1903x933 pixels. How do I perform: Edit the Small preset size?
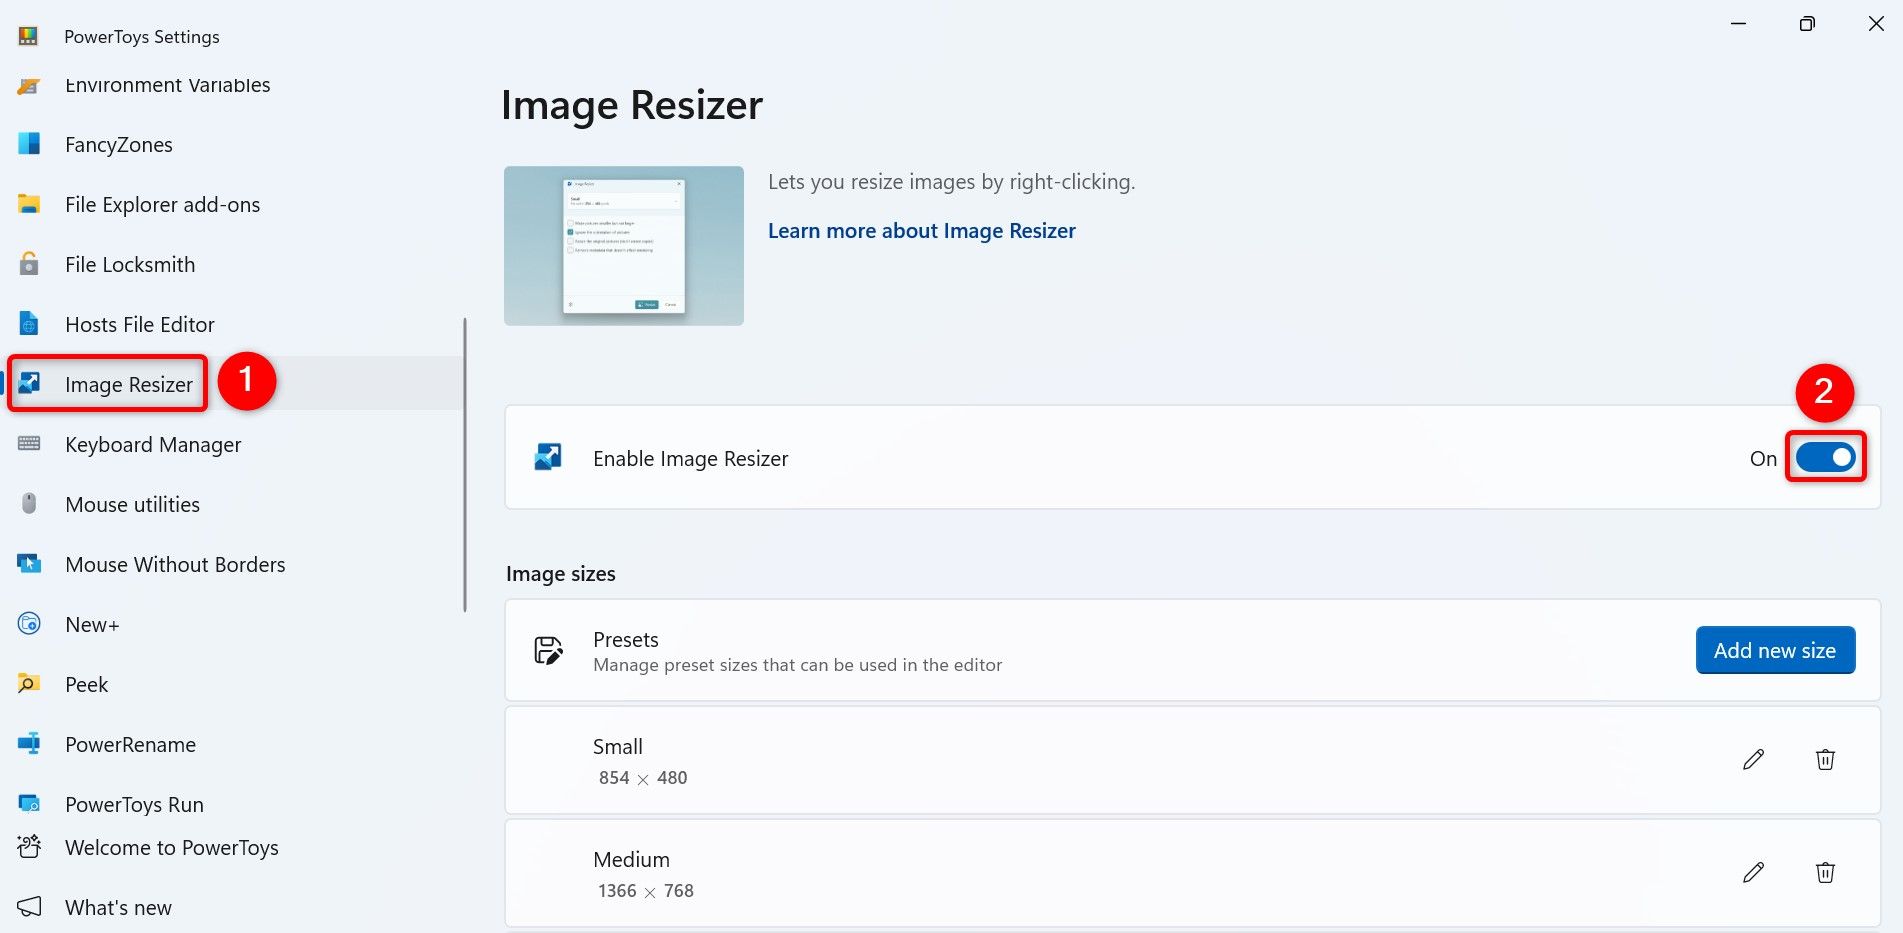(x=1753, y=760)
